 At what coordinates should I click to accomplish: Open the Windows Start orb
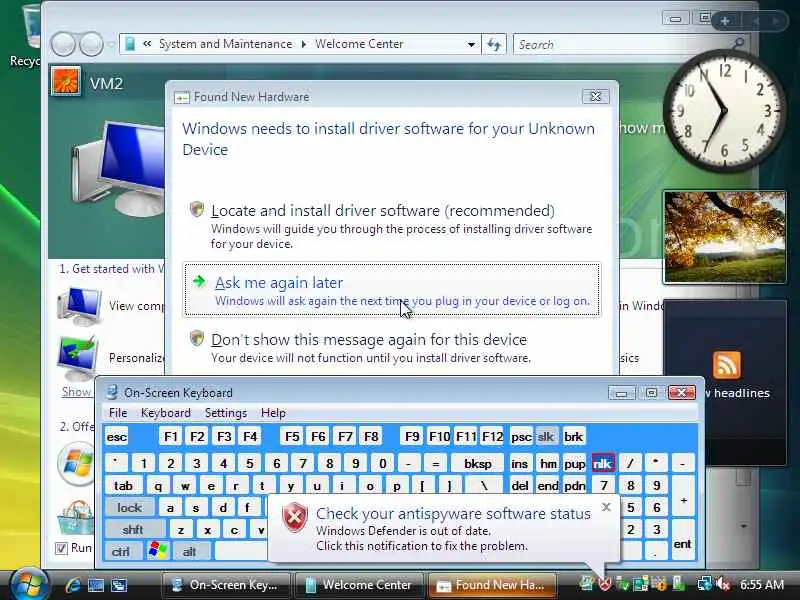coord(29,584)
